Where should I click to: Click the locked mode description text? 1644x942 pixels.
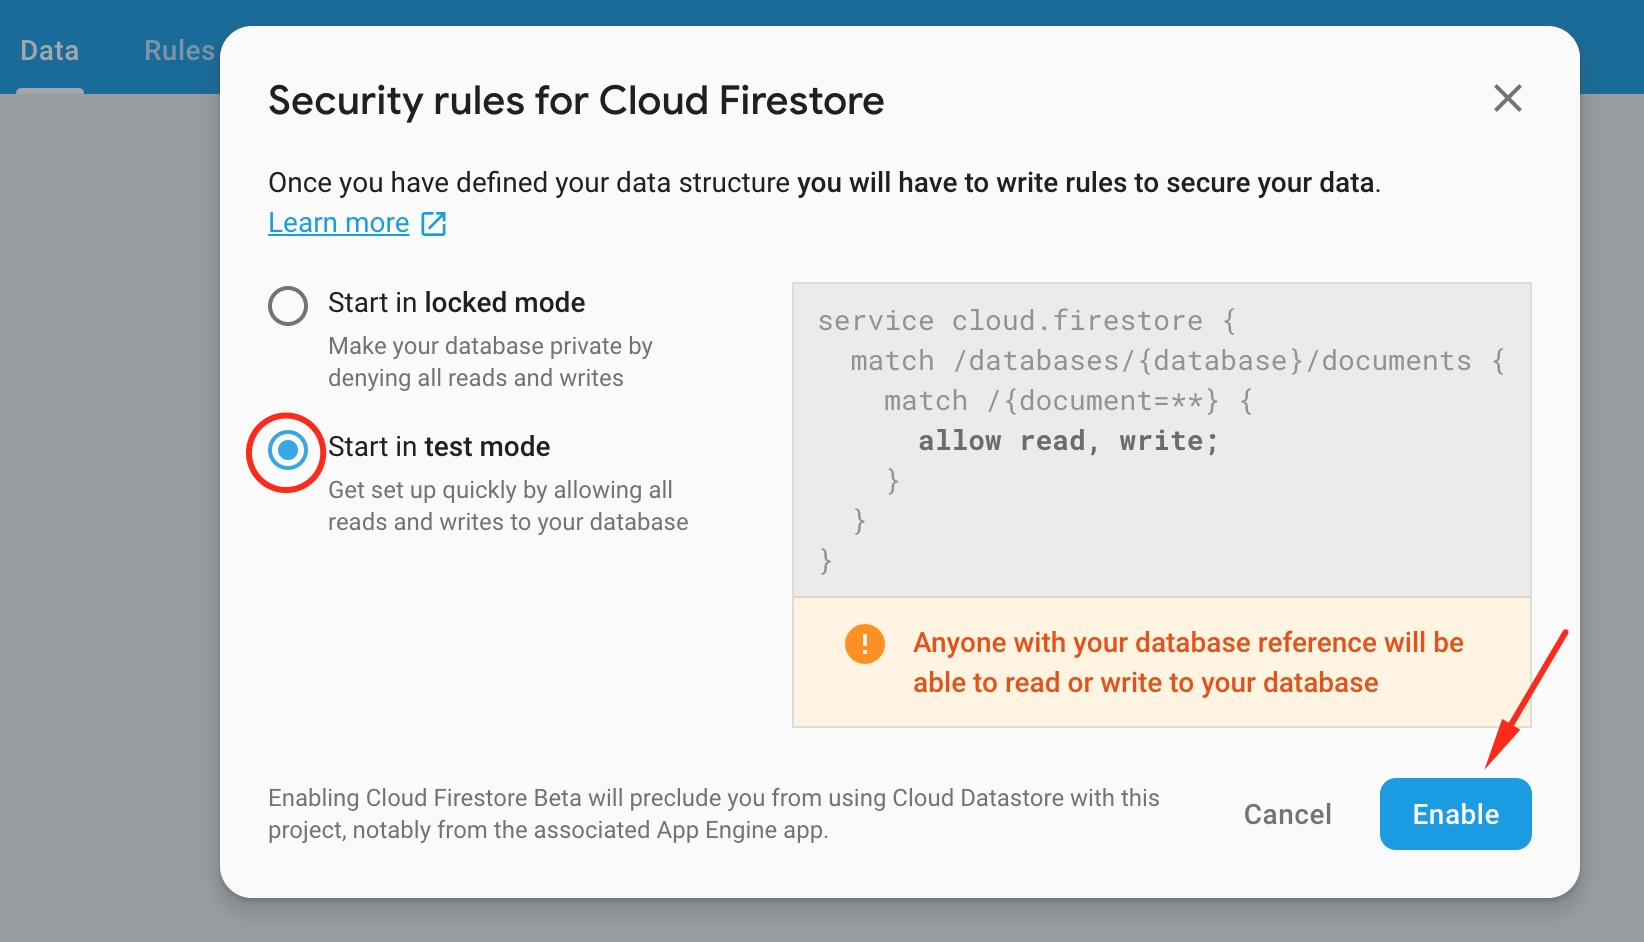pyautogui.click(x=490, y=362)
